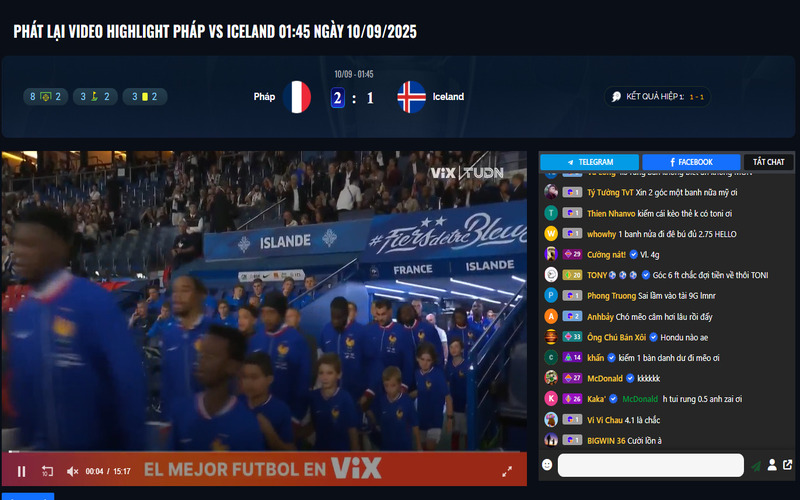Show the first-half result badge
The width and height of the screenshot is (800, 500).
pos(657,96)
